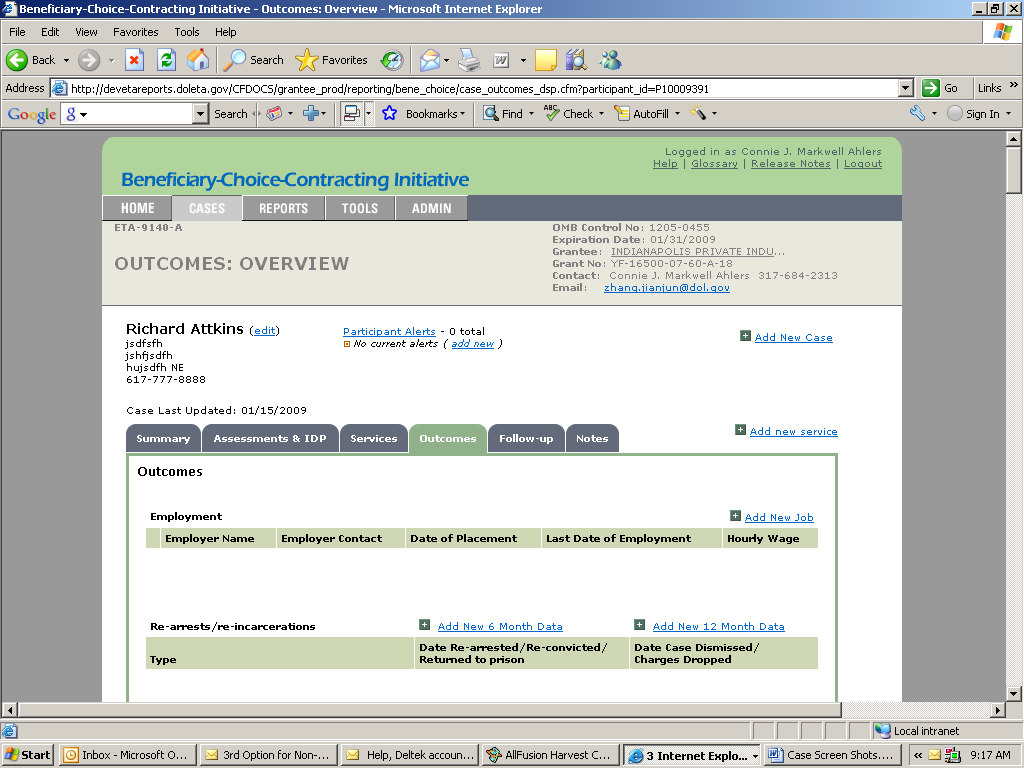Open the Windows Start button
The height and width of the screenshot is (768, 1024).
29,755
